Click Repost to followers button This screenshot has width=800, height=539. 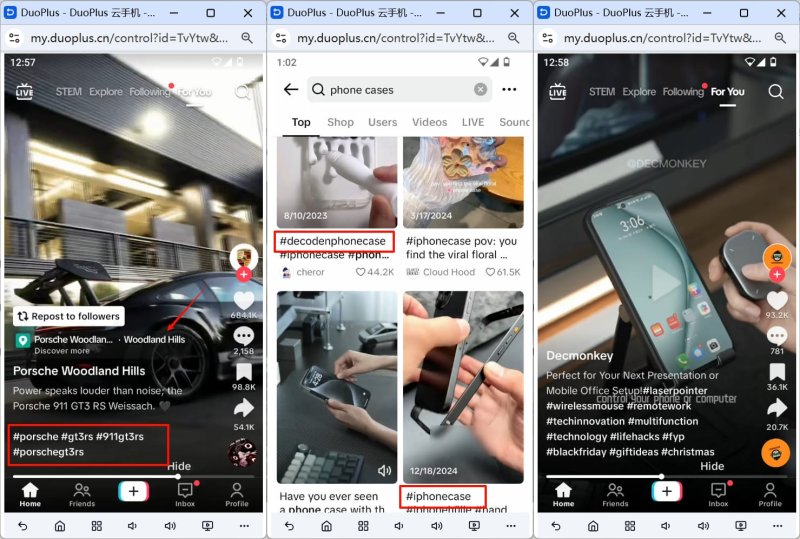[69, 316]
